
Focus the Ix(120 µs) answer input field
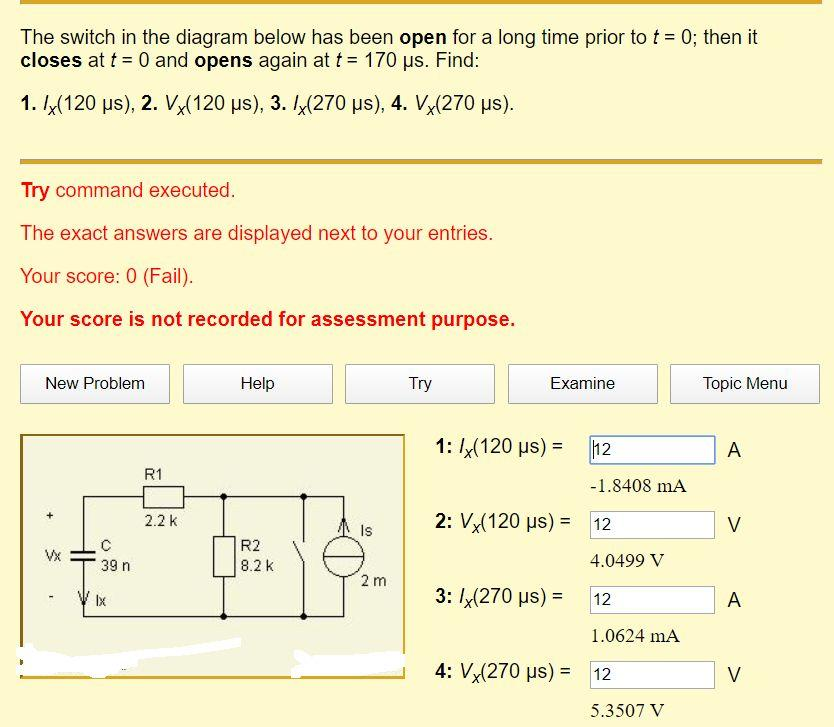[652, 450]
